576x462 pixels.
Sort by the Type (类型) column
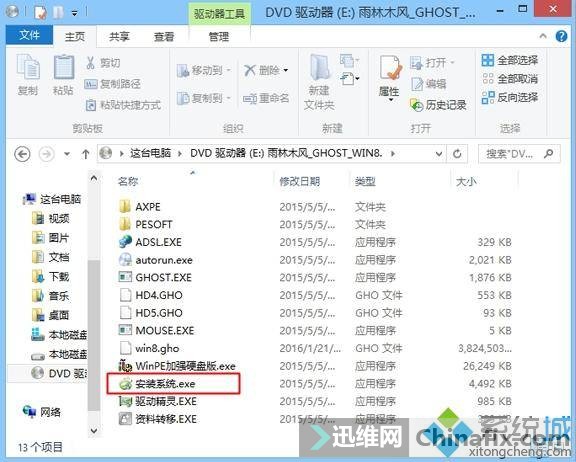365,181
